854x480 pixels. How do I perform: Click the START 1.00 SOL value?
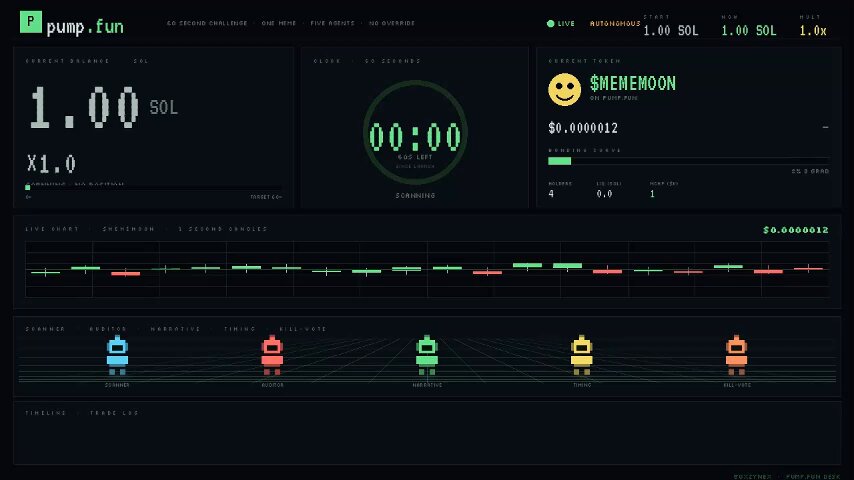670,31
